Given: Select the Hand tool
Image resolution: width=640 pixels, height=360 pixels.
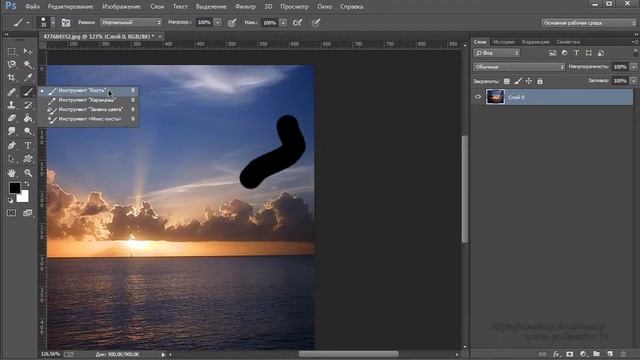Looking at the screenshot, I should pyautogui.click(x=11, y=173).
